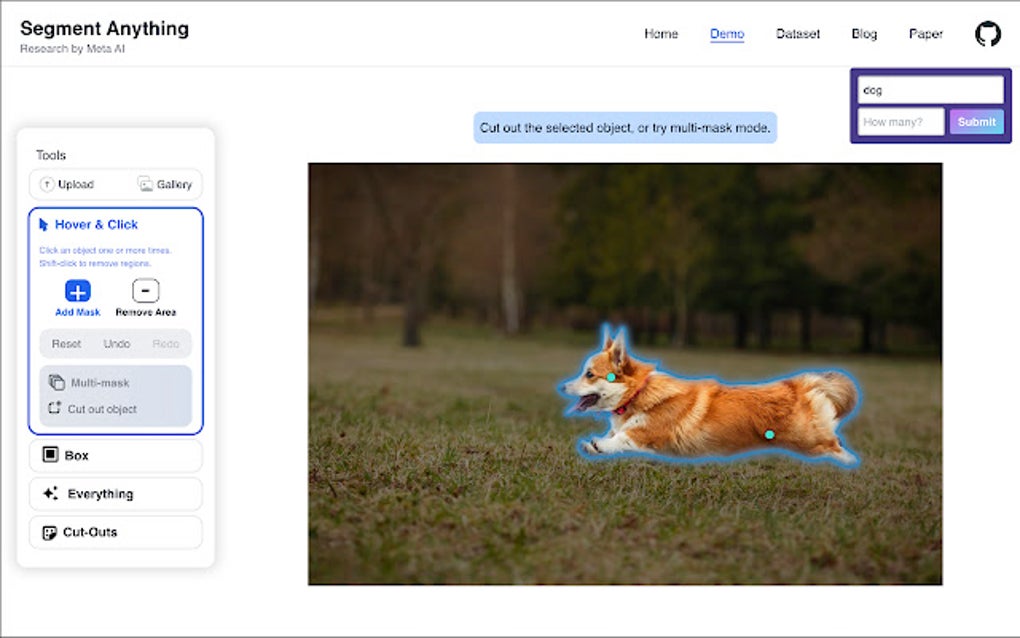Click the Add Mask label
Screen dimensions: 1020x638
point(77,312)
